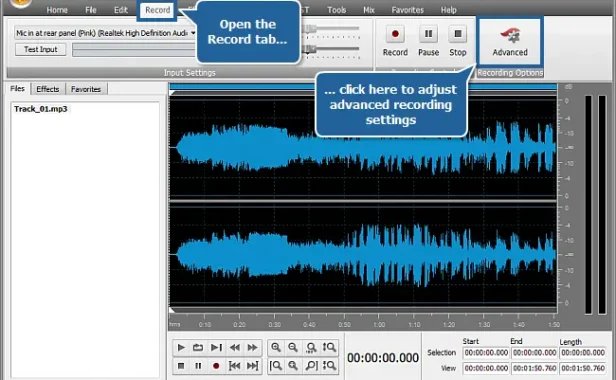
Task: Toggle the Loop playback icon
Action: click(198, 347)
